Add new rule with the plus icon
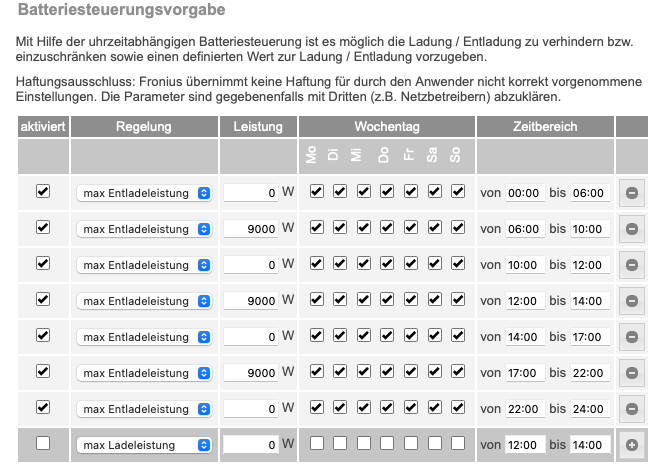 click(x=631, y=445)
